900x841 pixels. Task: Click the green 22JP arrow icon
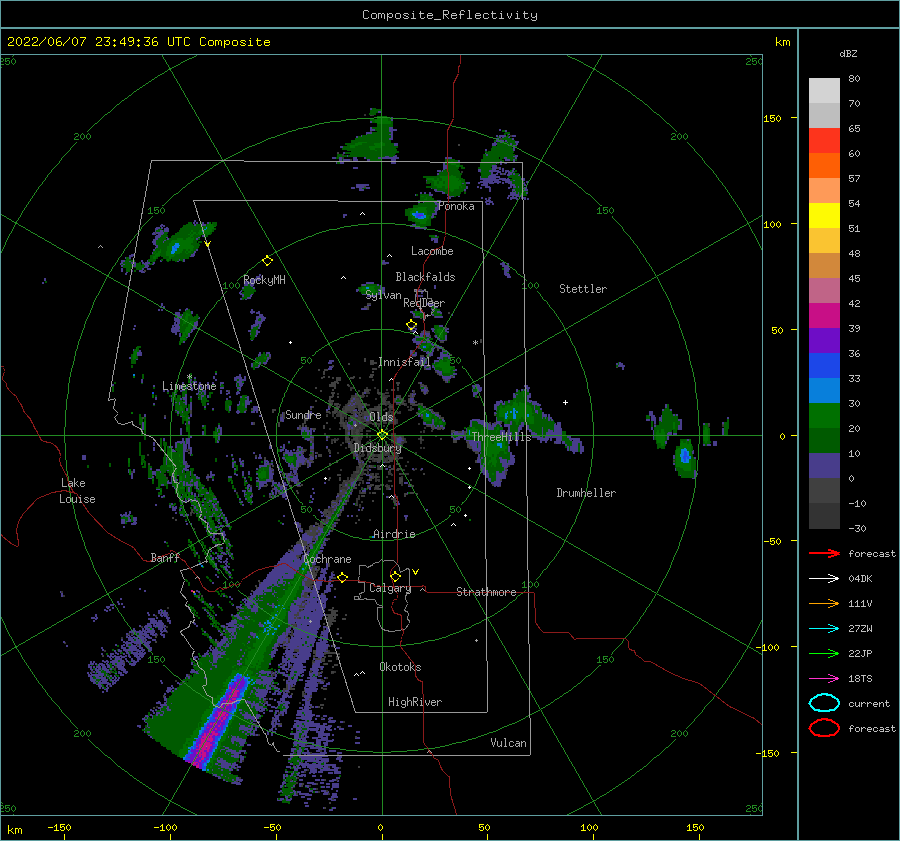click(x=824, y=653)
